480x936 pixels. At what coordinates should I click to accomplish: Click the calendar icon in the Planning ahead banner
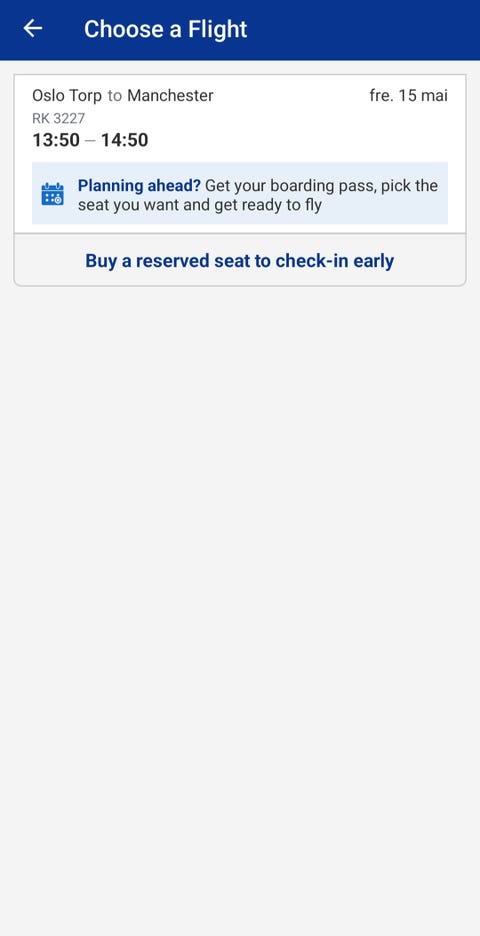point(53,194)
